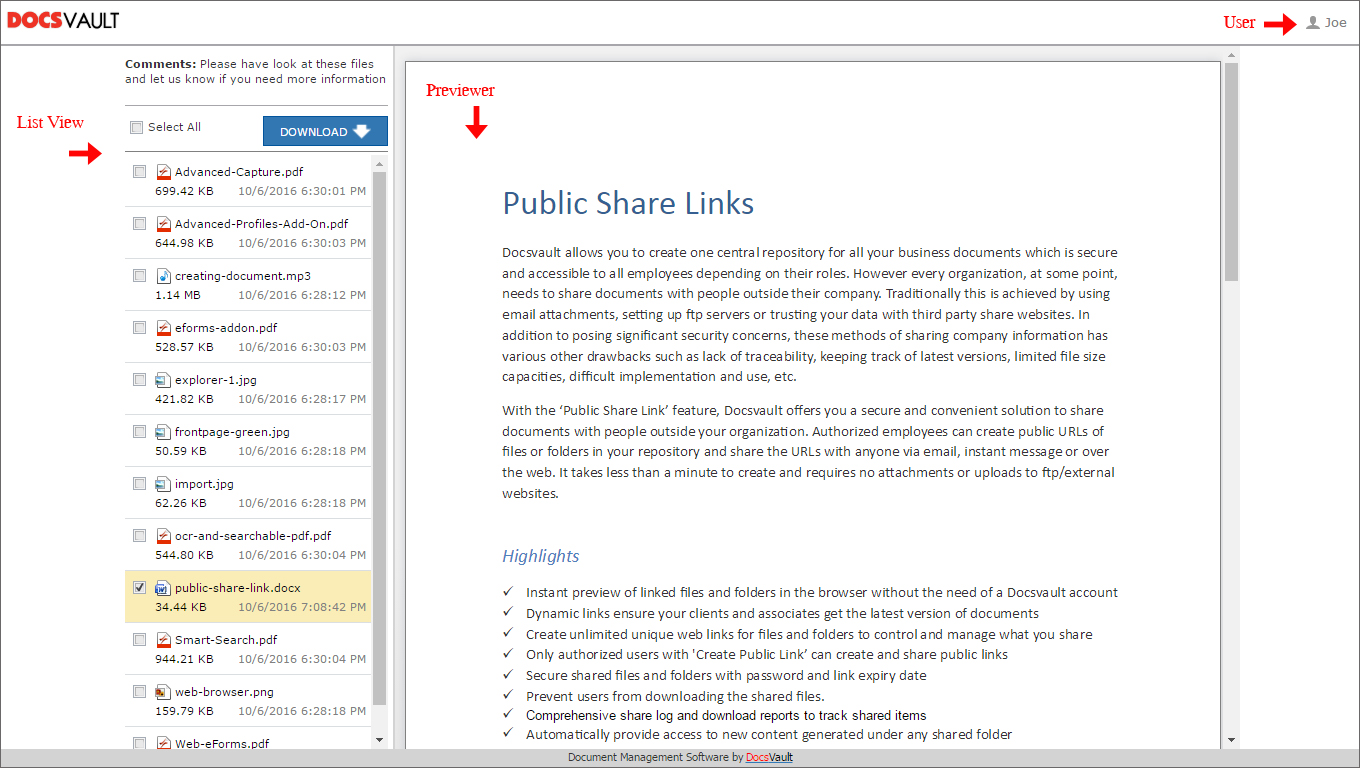
Task: Click the image icon next to explorer-1.jpg
Action: [x=164, y=380]
